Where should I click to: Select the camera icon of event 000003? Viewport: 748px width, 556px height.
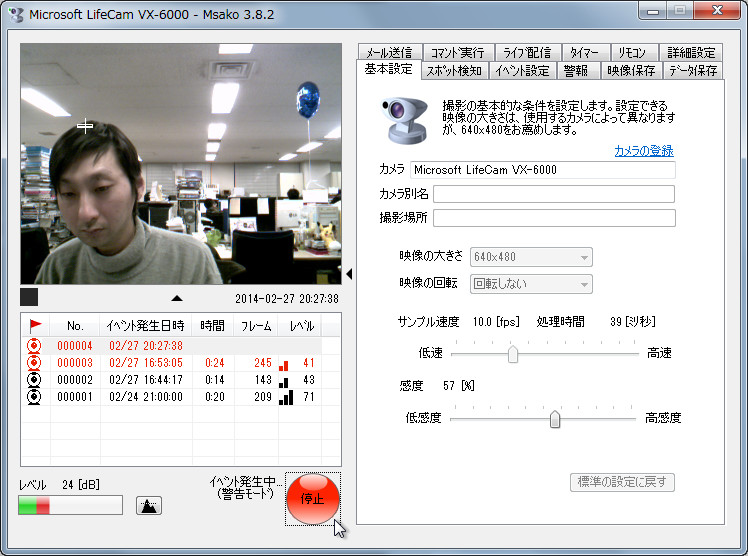click(x=34, y=363)
